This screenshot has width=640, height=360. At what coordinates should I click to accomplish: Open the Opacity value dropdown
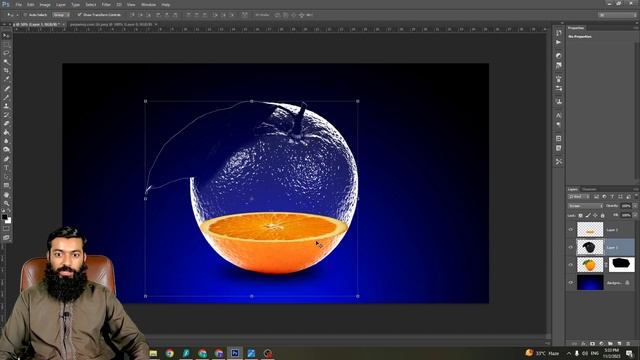point(635,206)
